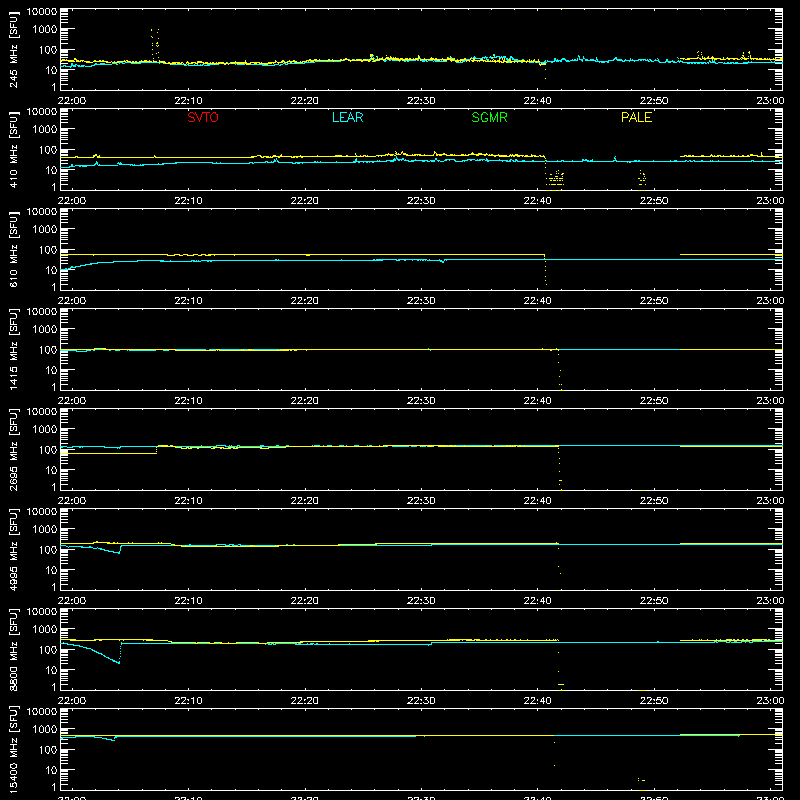
Task: Click 23:00 time label below 245 MHz plot
Action: pos(770,101)
